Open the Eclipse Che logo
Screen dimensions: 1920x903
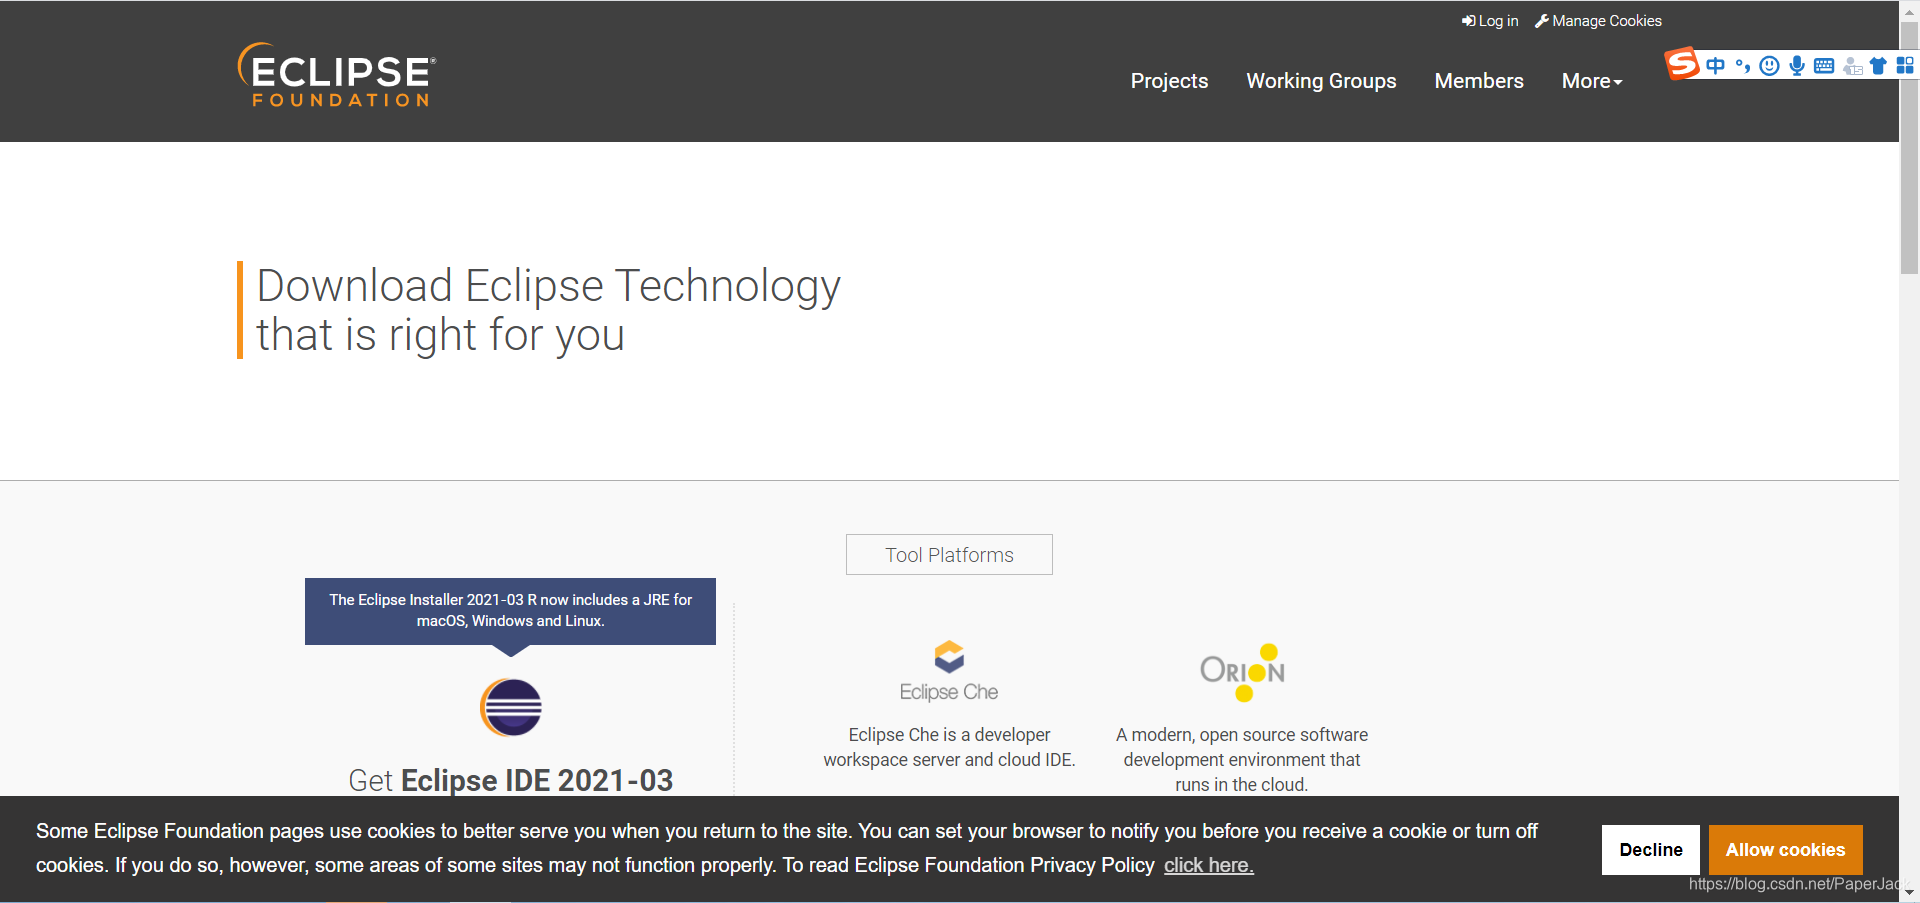point(949,671)
